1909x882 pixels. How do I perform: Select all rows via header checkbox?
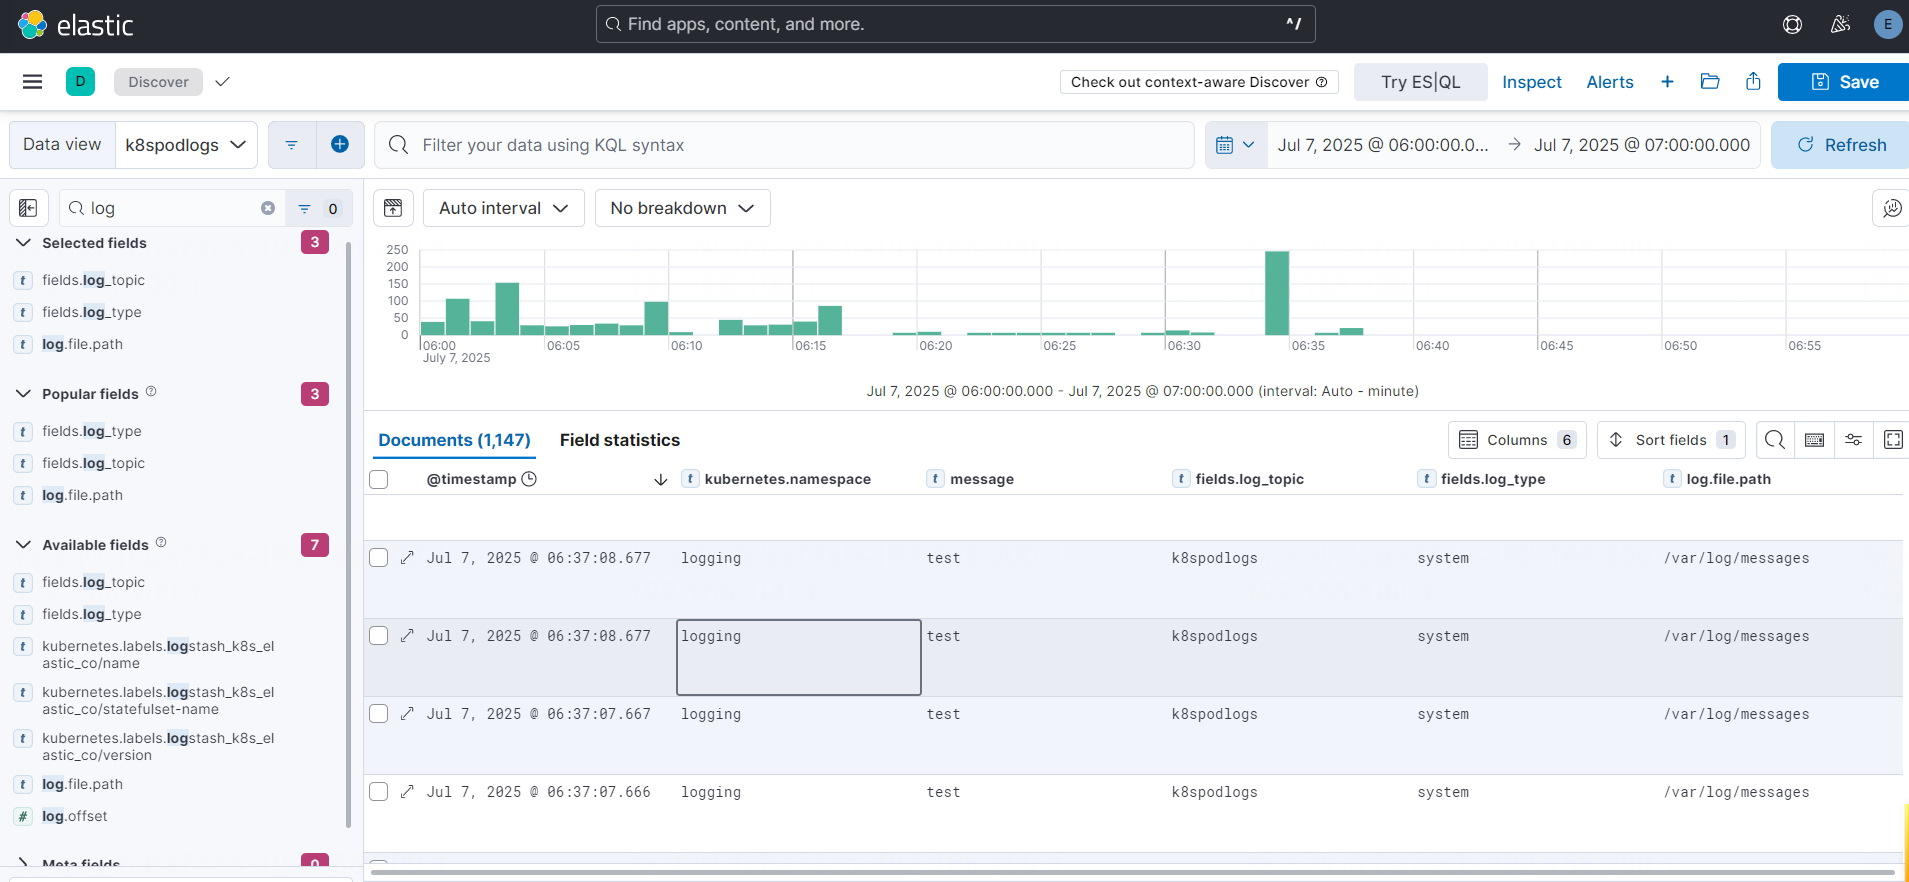coord(379,479)
